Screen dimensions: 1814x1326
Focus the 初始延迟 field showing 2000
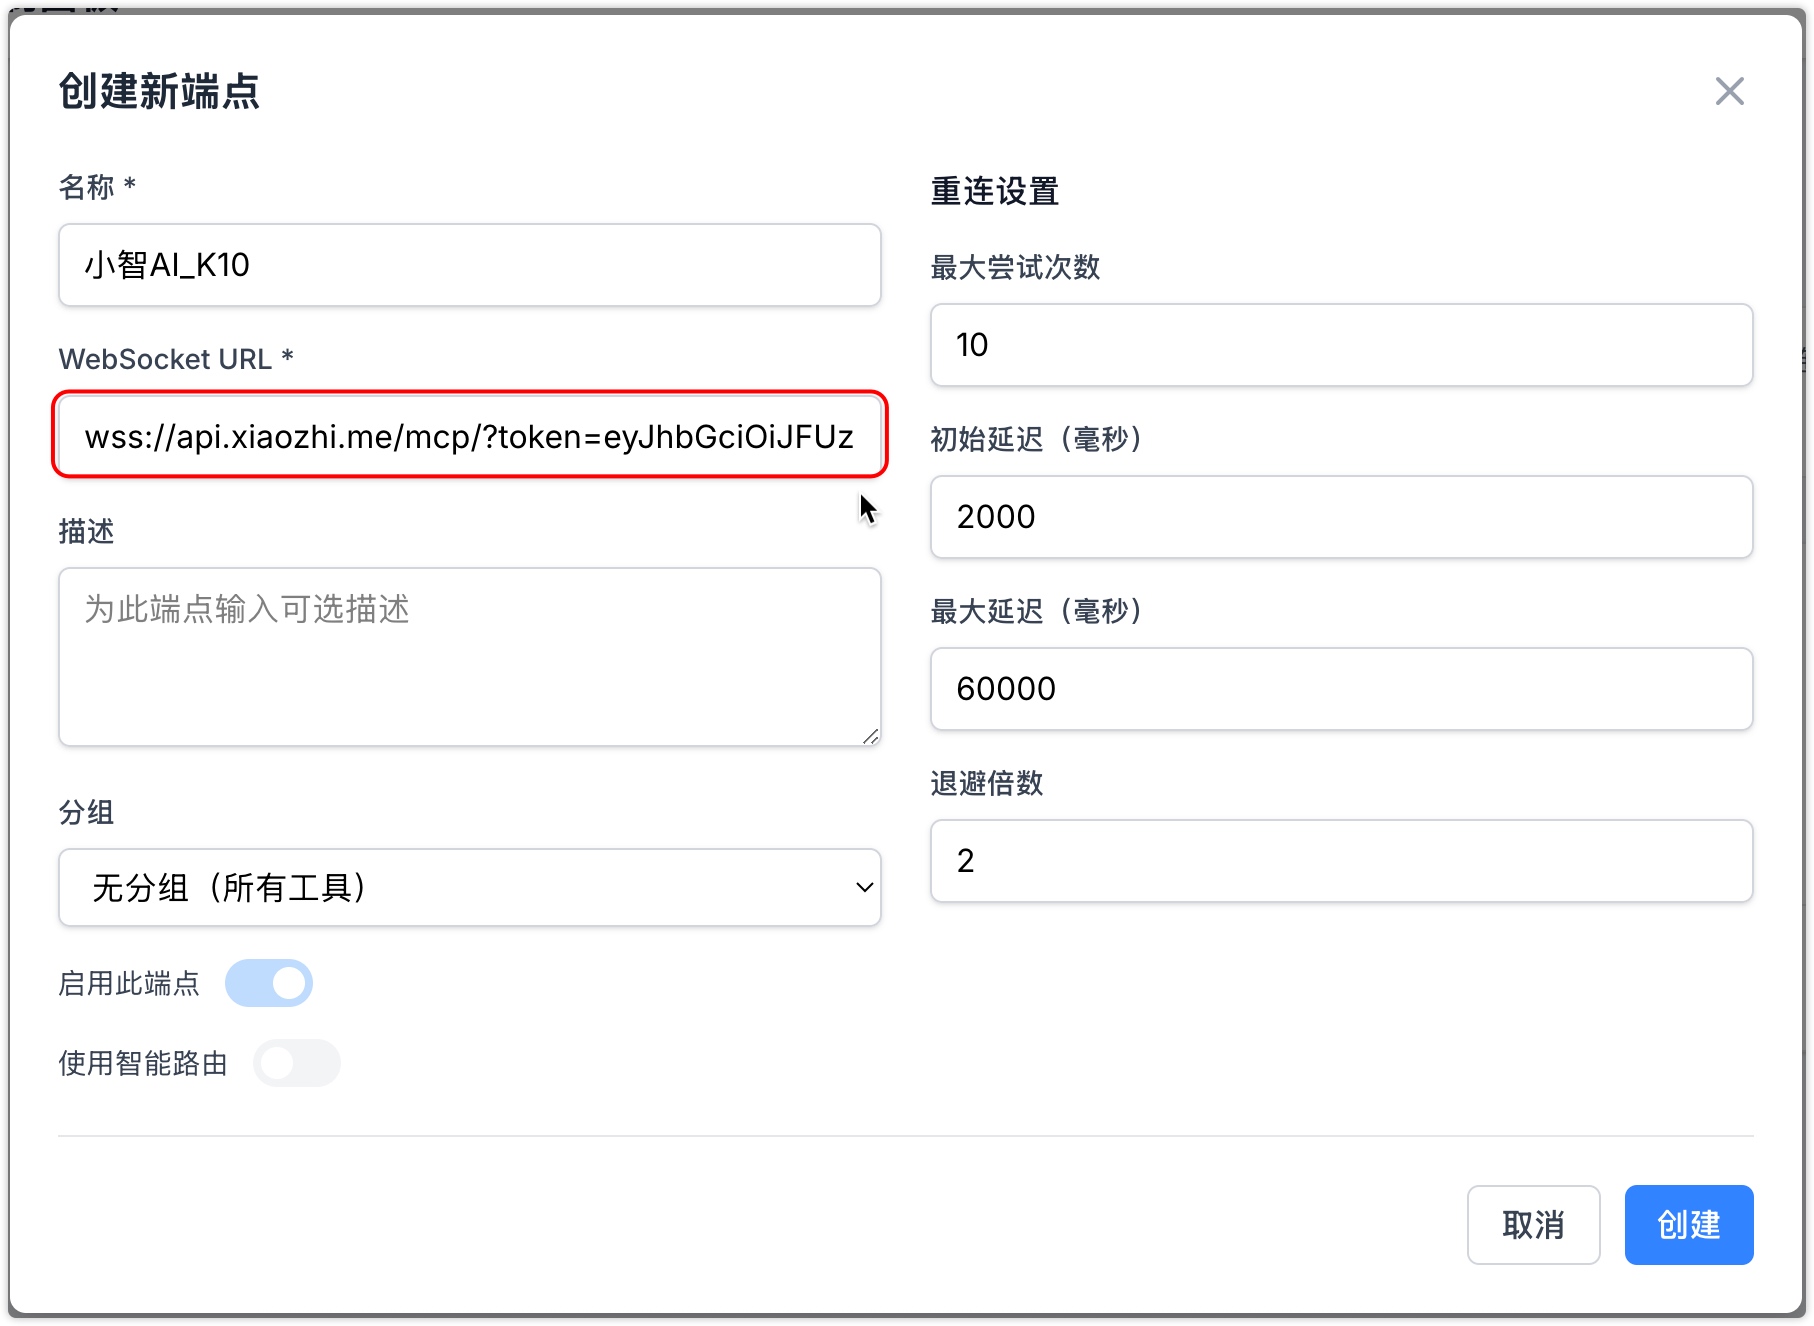[x=1341, y=517]
